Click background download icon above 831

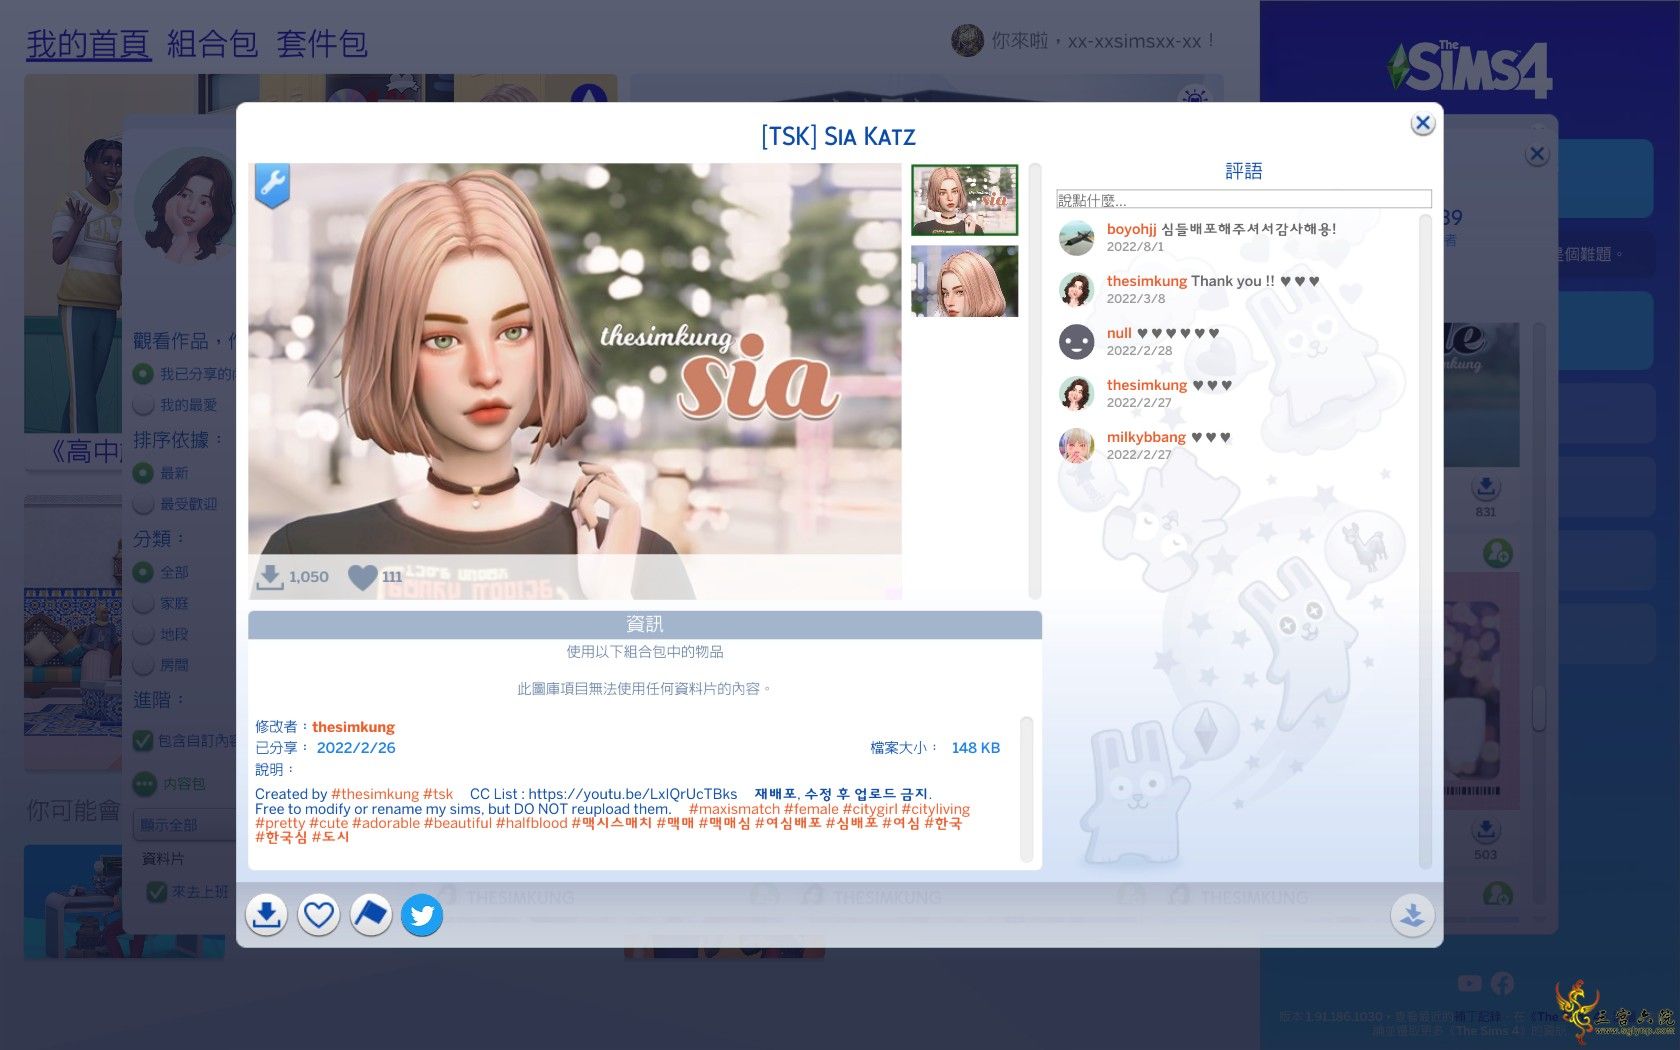click(x=1486, y=488)
